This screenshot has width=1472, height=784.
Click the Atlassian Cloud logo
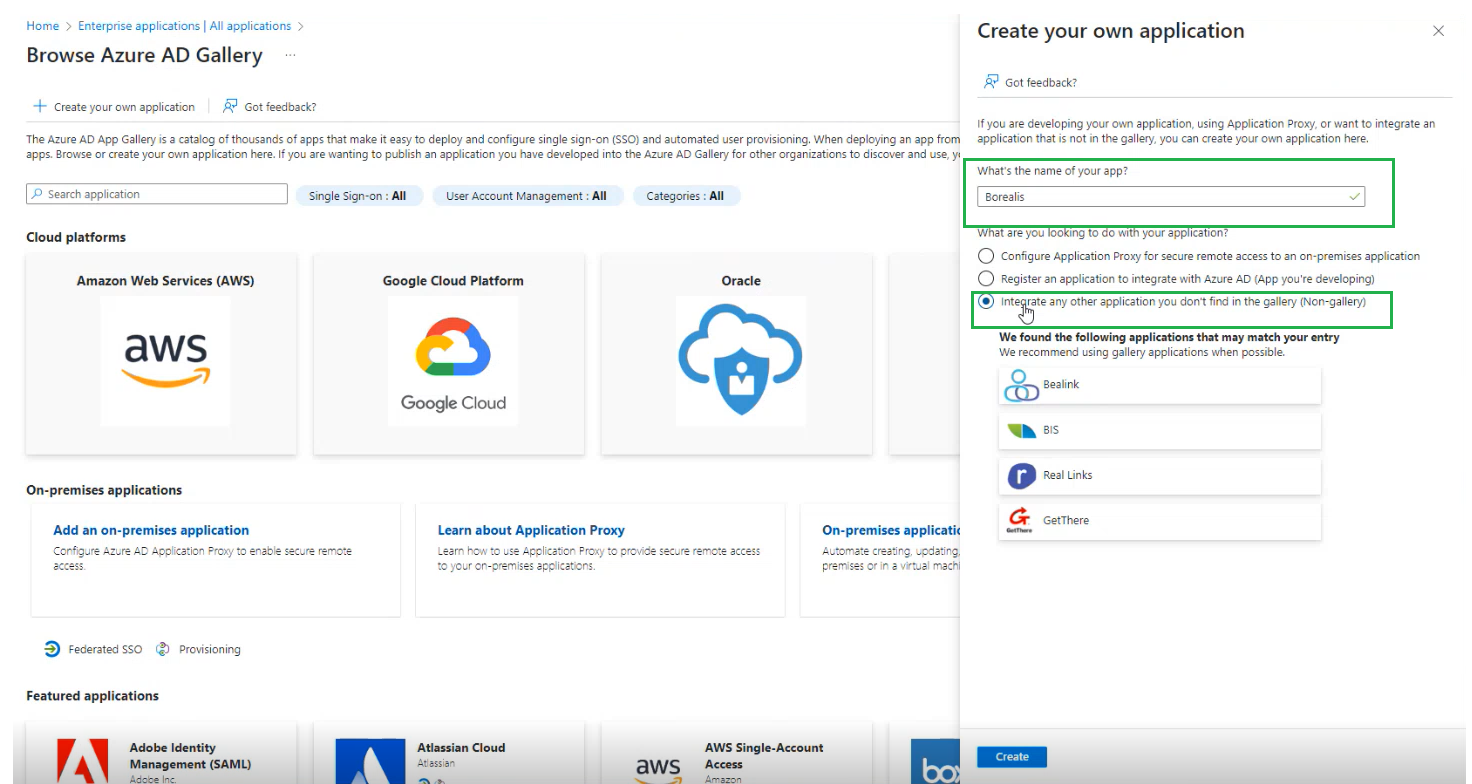point(370,762)
